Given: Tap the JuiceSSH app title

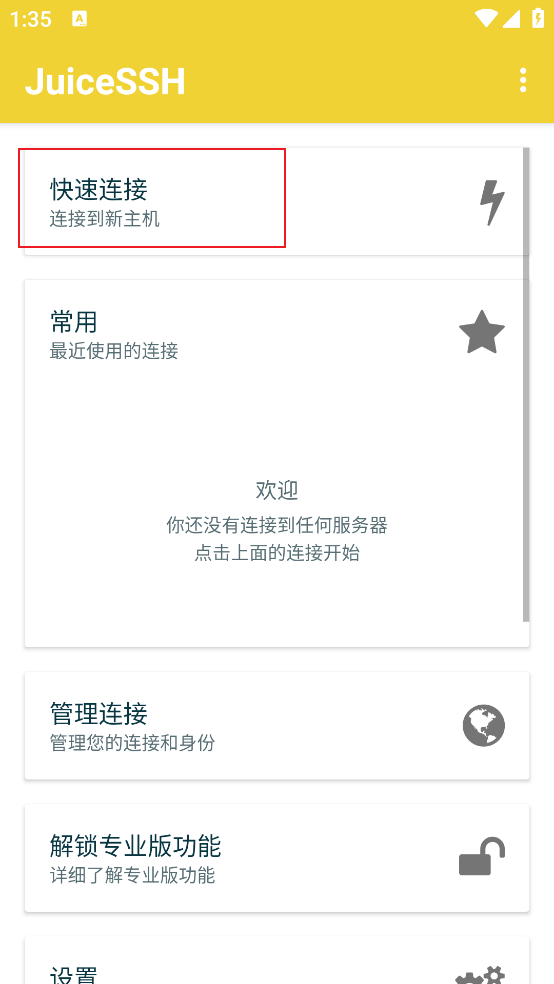Looking at the screenshot, I should click(105, 81).
